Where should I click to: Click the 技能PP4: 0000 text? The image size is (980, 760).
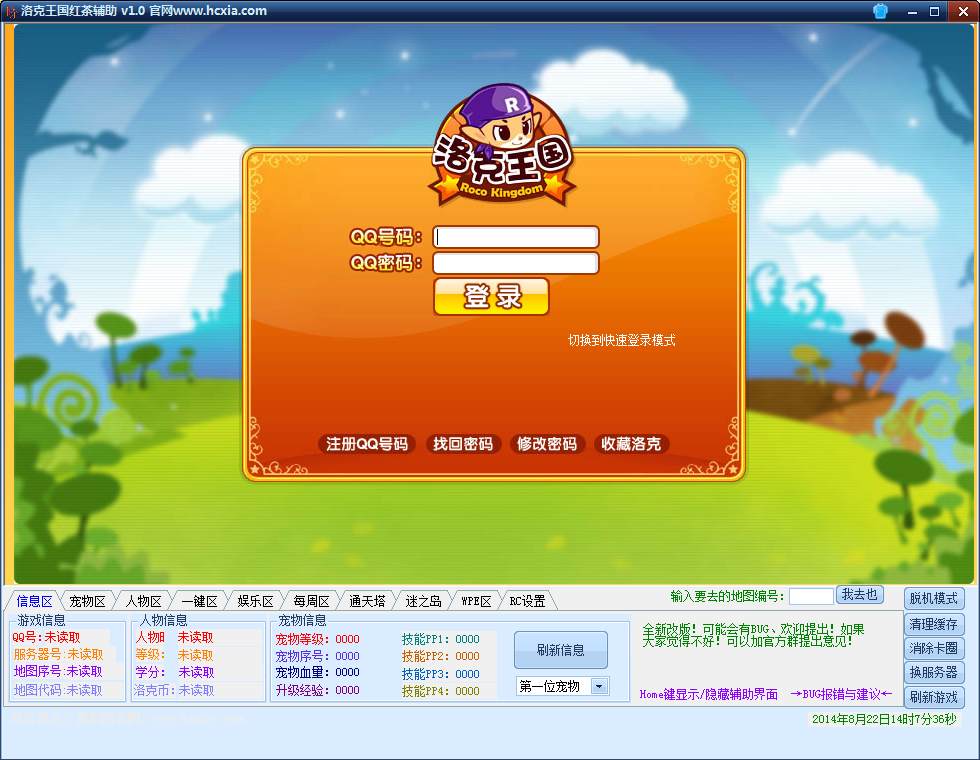click(441, 691)
